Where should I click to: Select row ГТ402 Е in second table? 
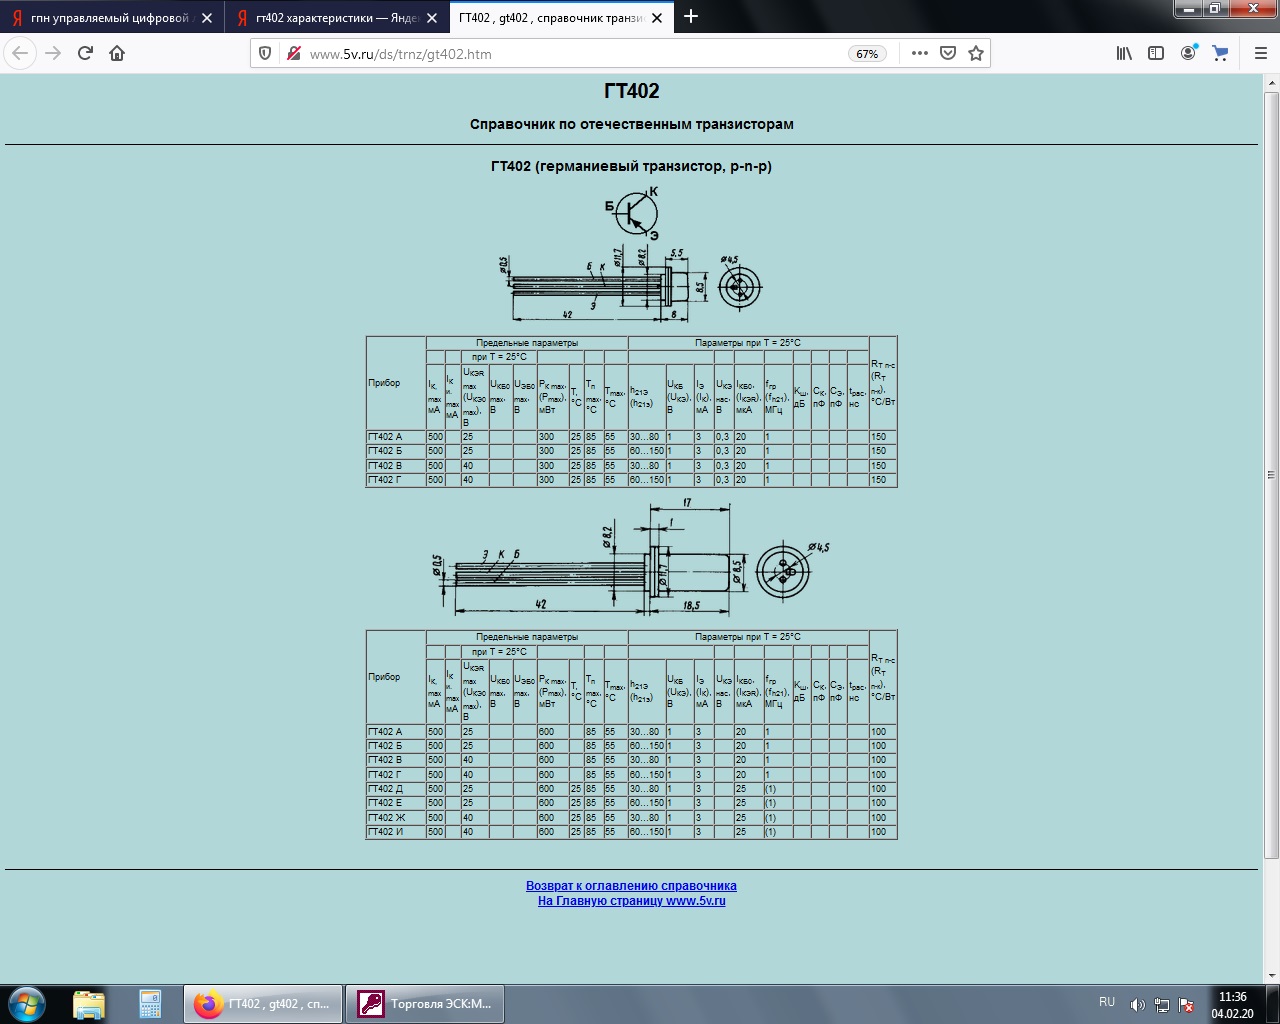tap(631, 803)
